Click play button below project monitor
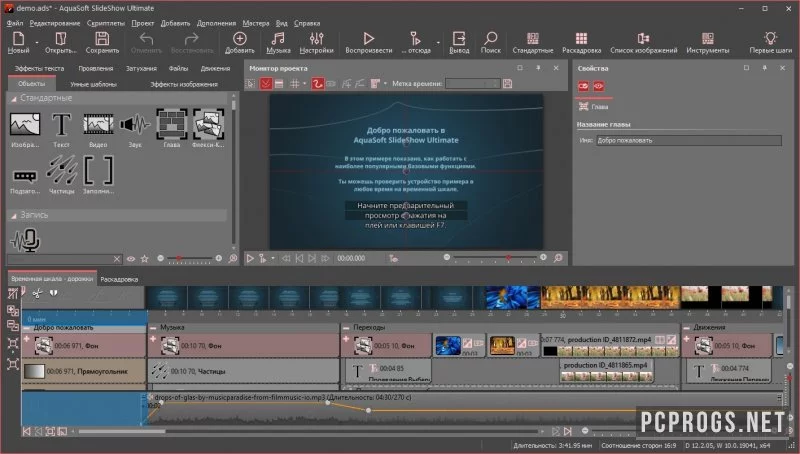 [x=250, y=259]
